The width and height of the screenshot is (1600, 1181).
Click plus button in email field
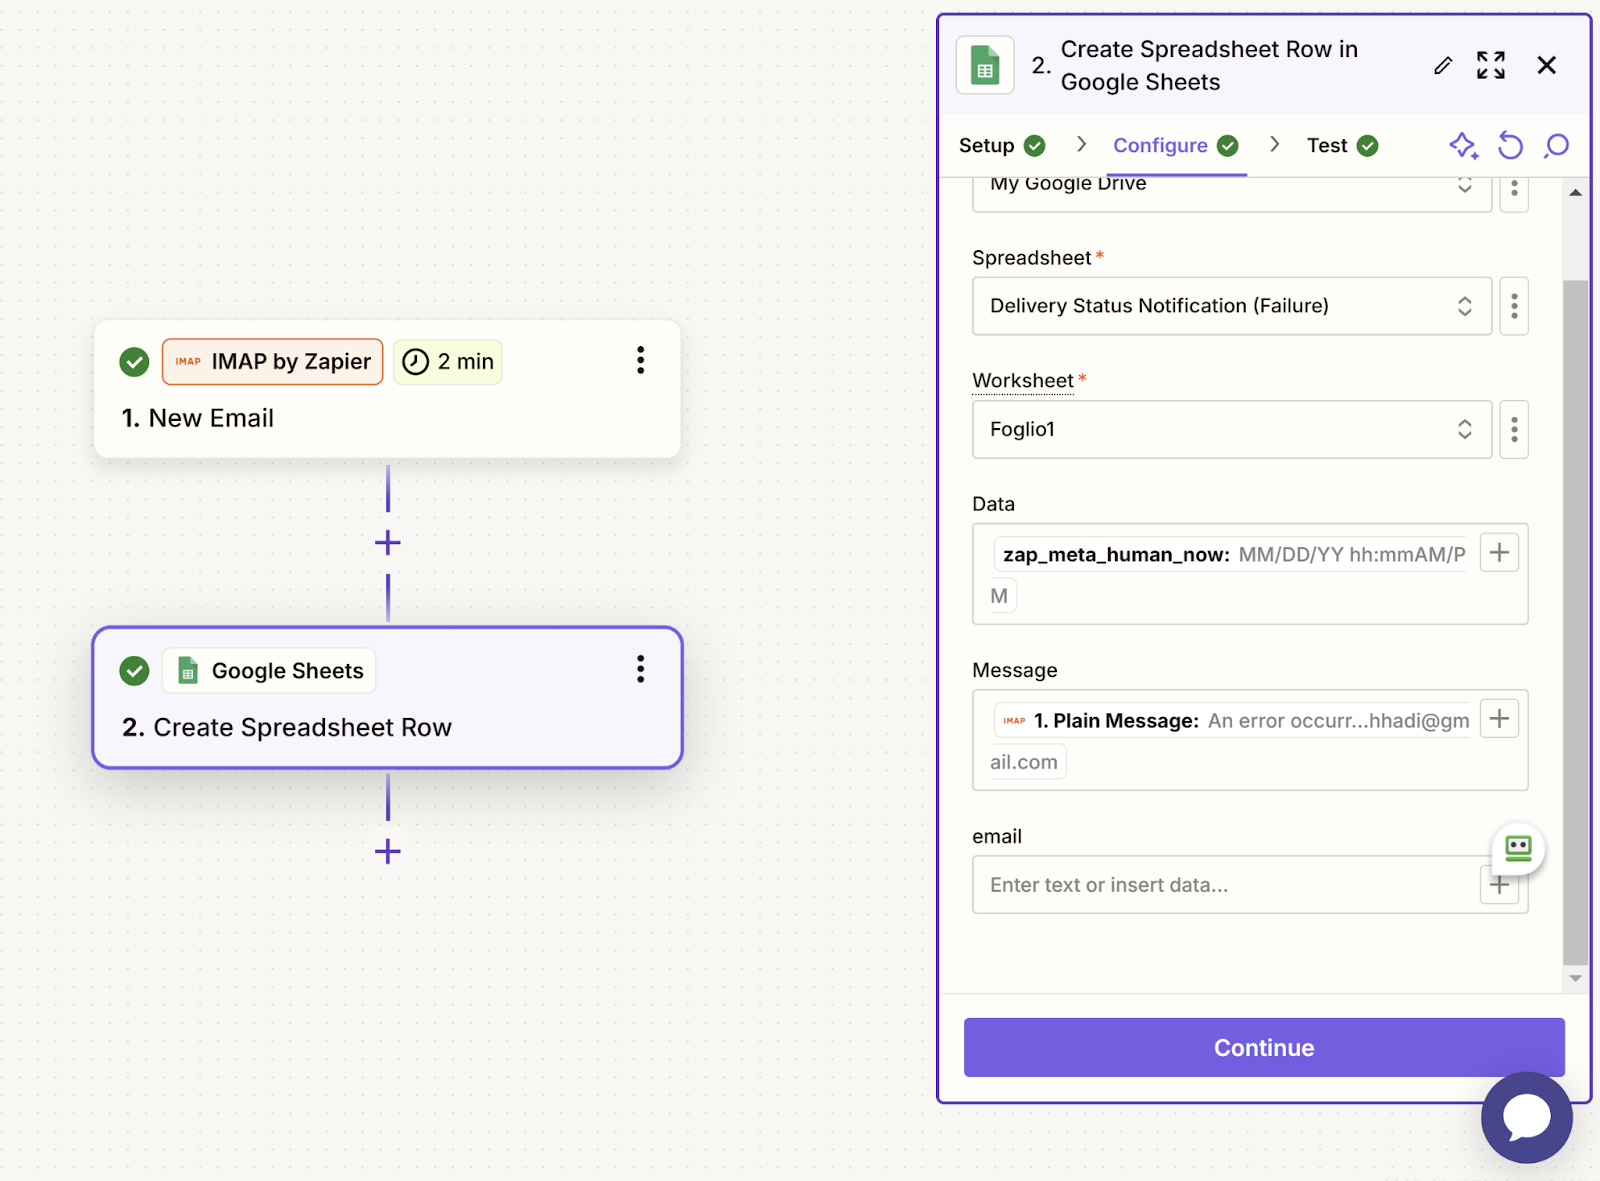tap(1499, 885)
